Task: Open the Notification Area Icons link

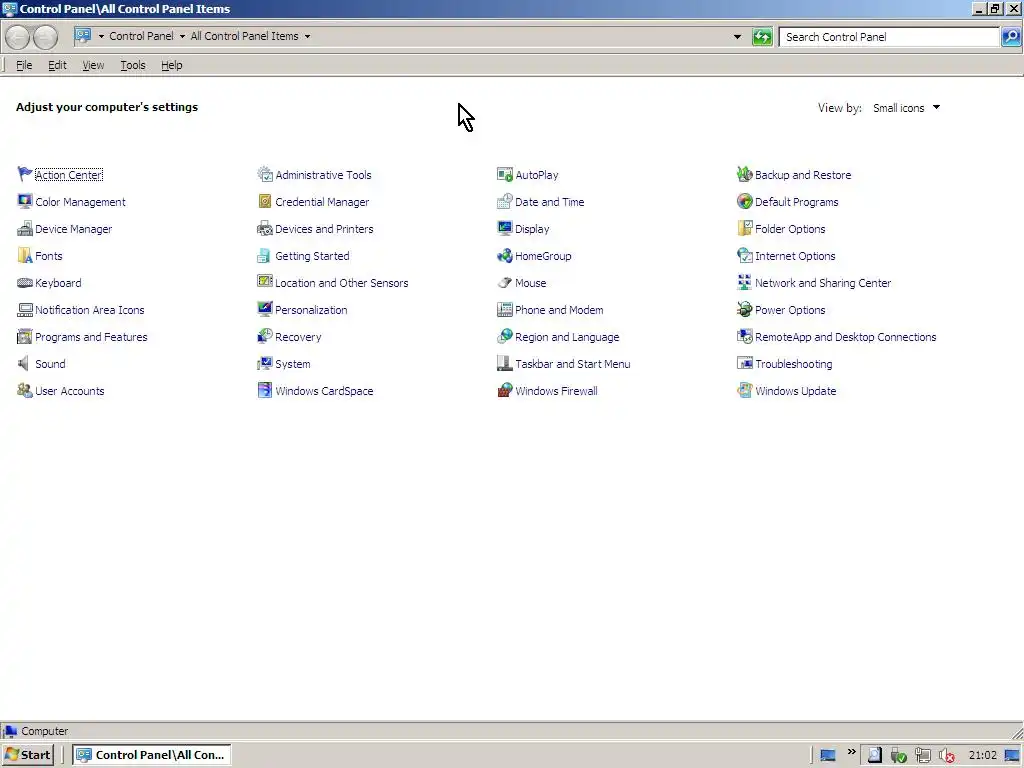Action: click(x=89, y=310)
